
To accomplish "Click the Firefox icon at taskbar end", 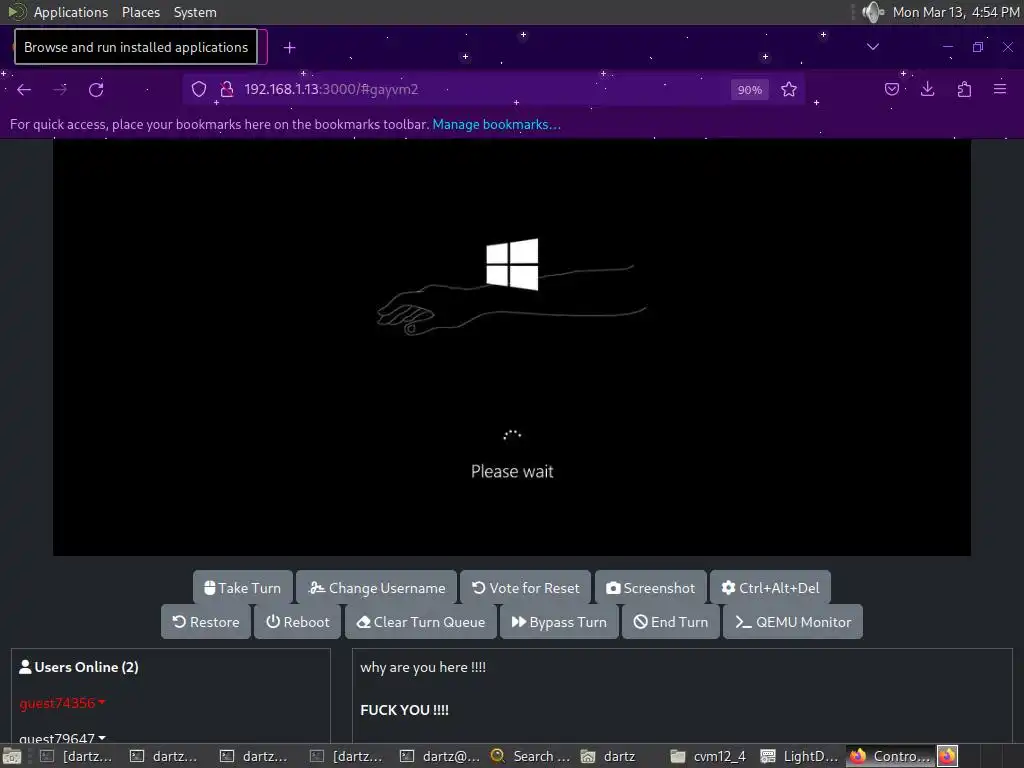I will [x=948, y=756].
